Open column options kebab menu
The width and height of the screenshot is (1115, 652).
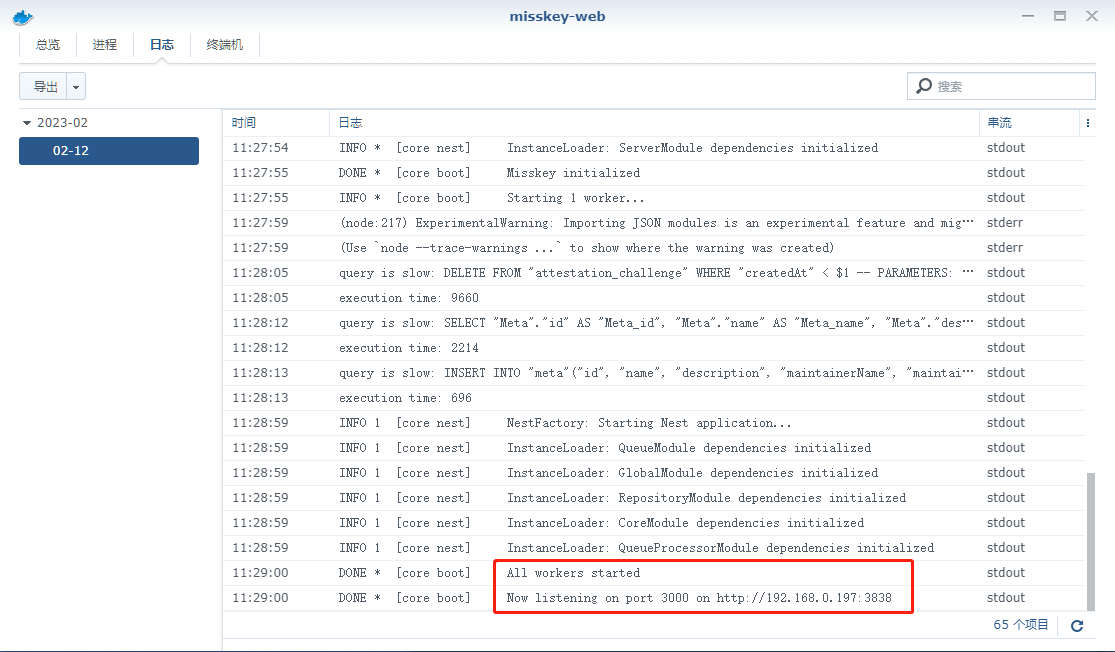(x=1087, y=123)
